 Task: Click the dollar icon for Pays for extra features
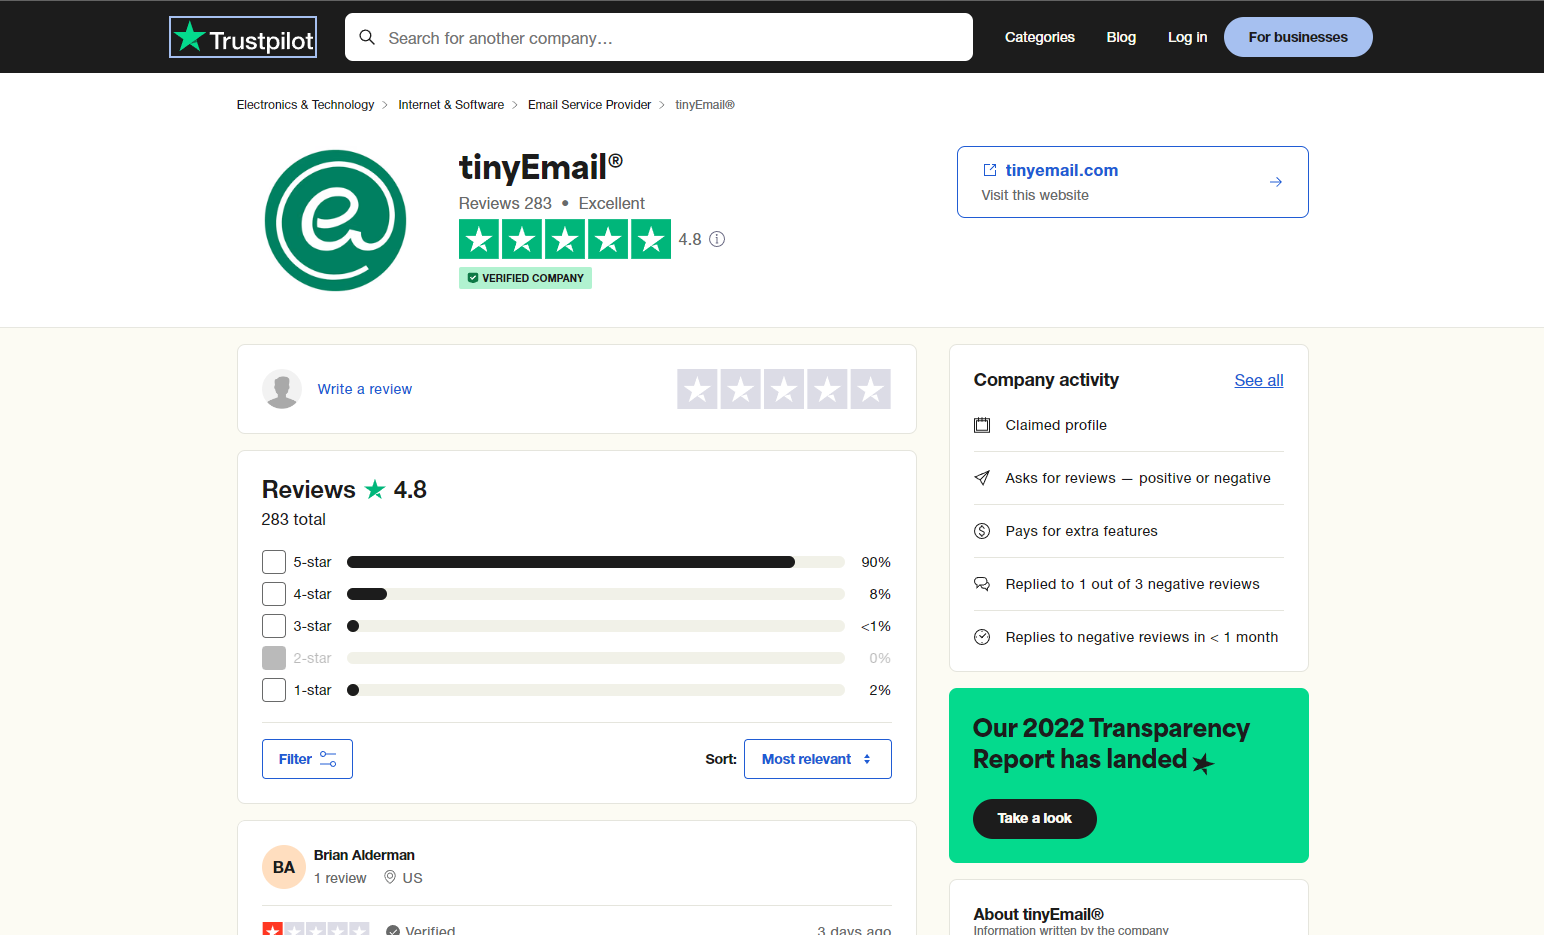(982, 531)
